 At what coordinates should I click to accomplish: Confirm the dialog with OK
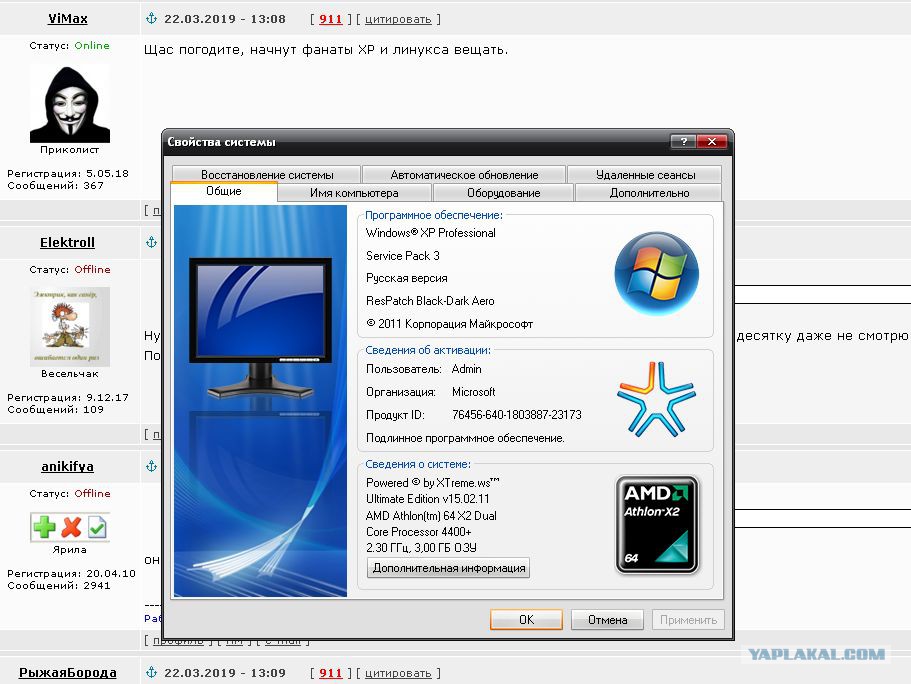point(526,619)
